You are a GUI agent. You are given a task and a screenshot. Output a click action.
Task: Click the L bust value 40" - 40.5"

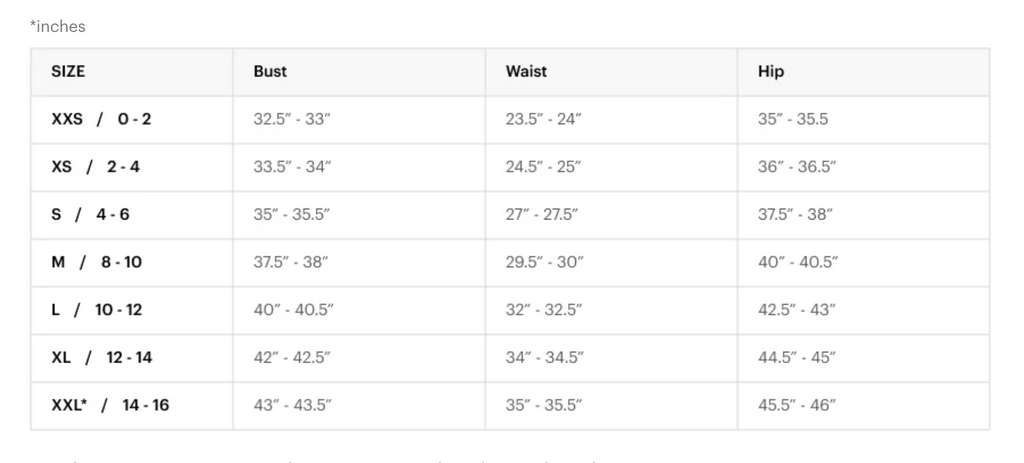pos(294,310)
